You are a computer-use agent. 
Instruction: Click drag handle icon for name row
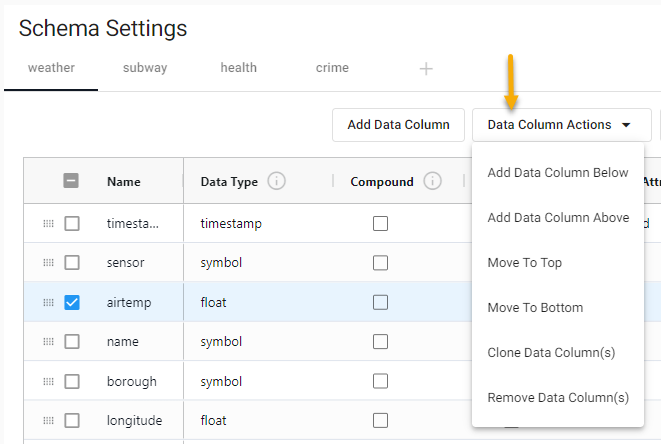point(48,342)
